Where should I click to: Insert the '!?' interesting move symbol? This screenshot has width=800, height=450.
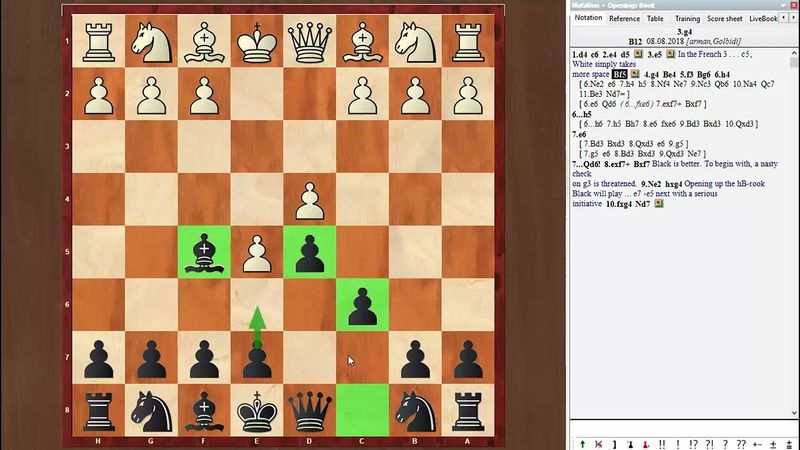(694, 443)
